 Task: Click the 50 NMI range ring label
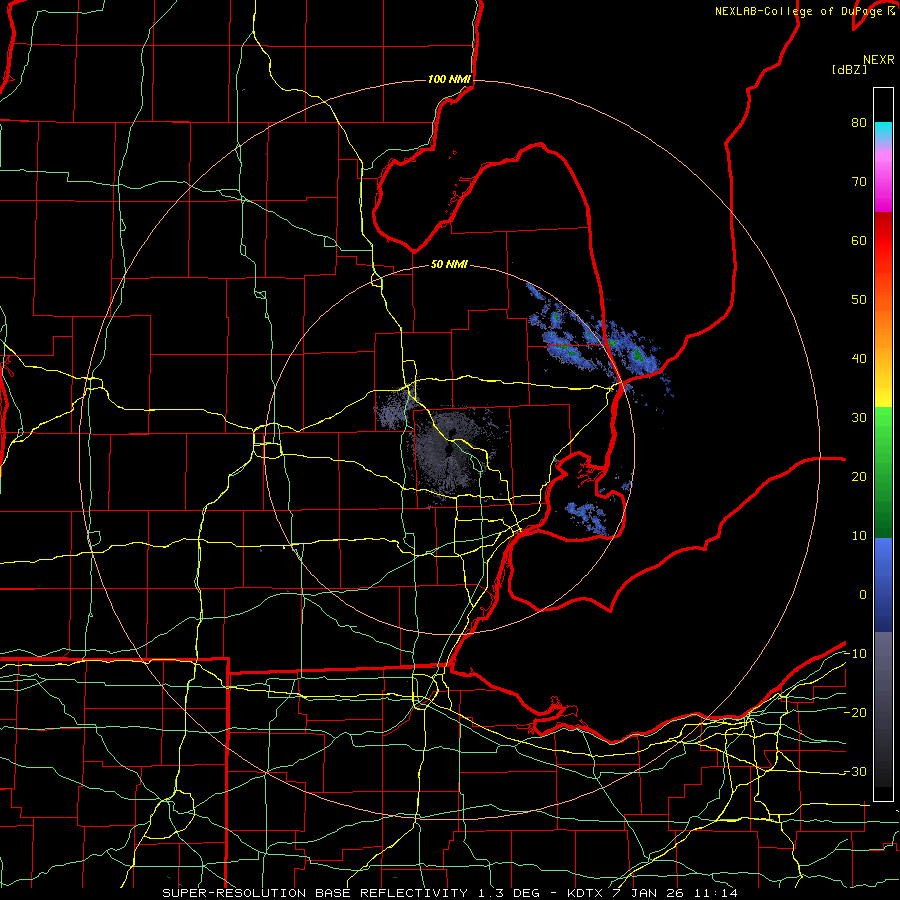pos(449,265)
